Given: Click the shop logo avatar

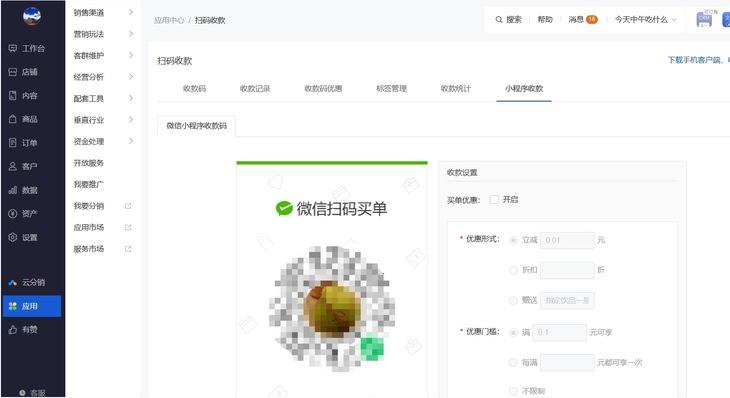Looking at the screenshot, I should (32, 16).
